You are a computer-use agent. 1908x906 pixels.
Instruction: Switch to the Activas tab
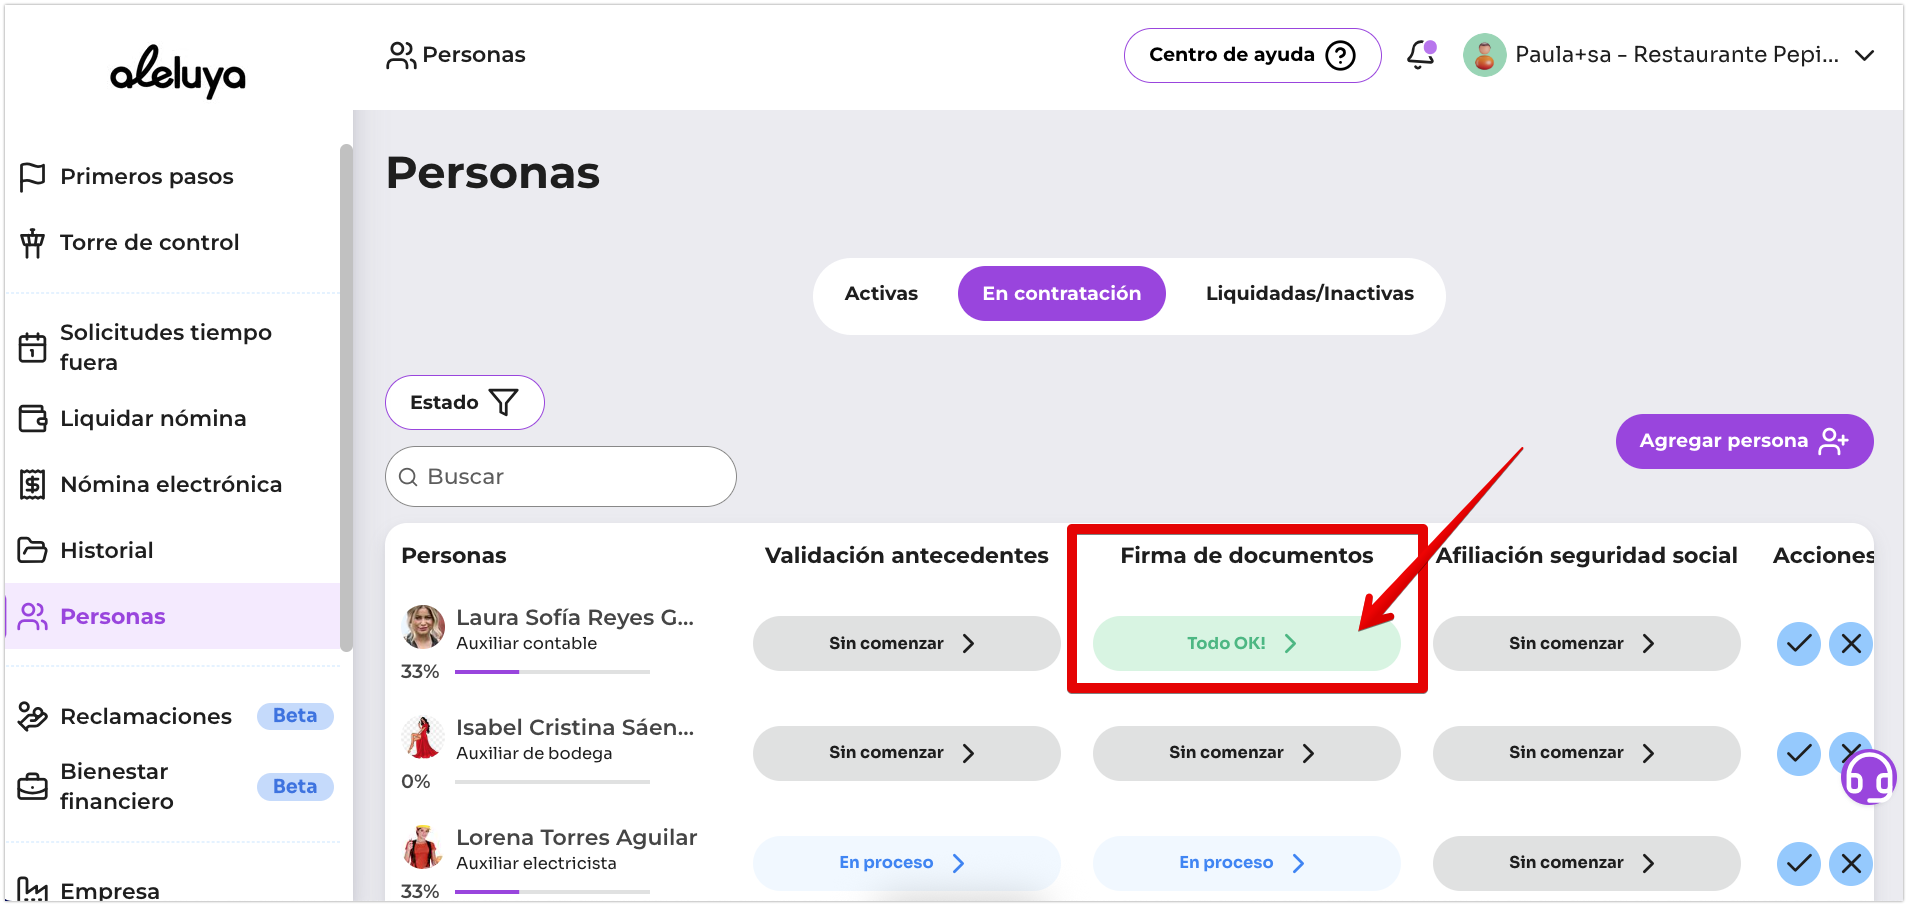(x=880, y=294)
